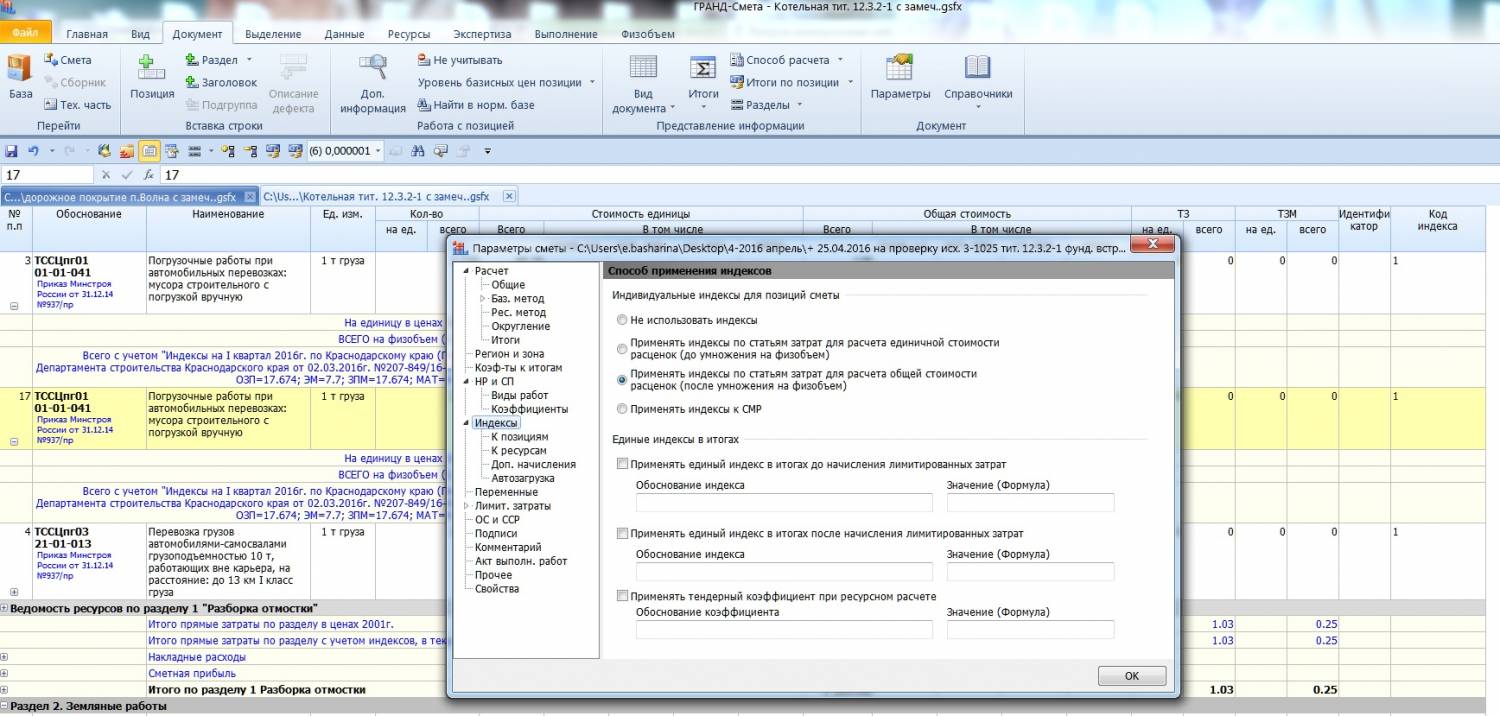
Task: Expand the Лимит. затраты tree node
Action: coord(465,507)
